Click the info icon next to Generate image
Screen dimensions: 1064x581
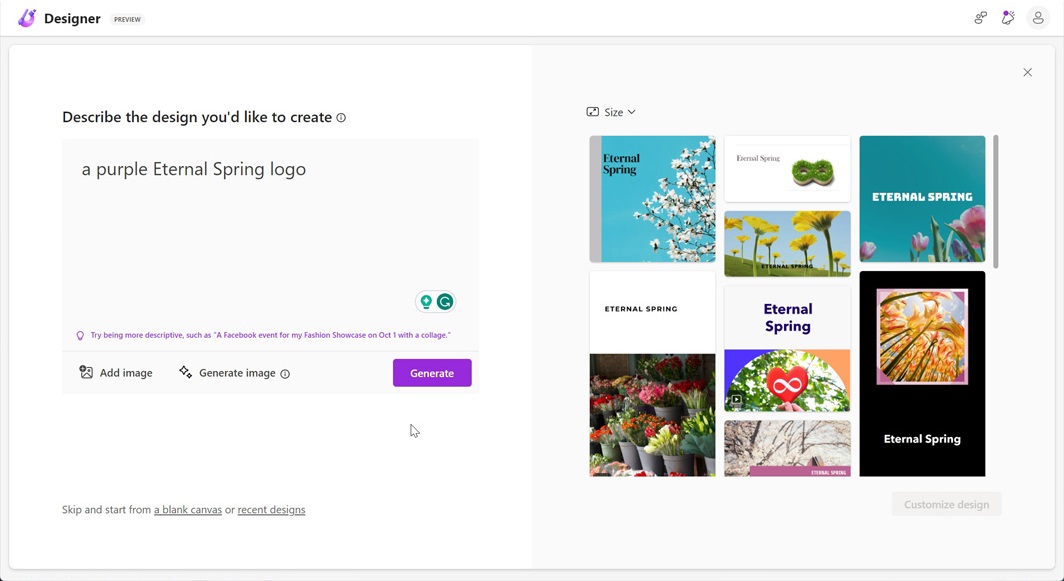pyautogui.click(x=285, y=374)
